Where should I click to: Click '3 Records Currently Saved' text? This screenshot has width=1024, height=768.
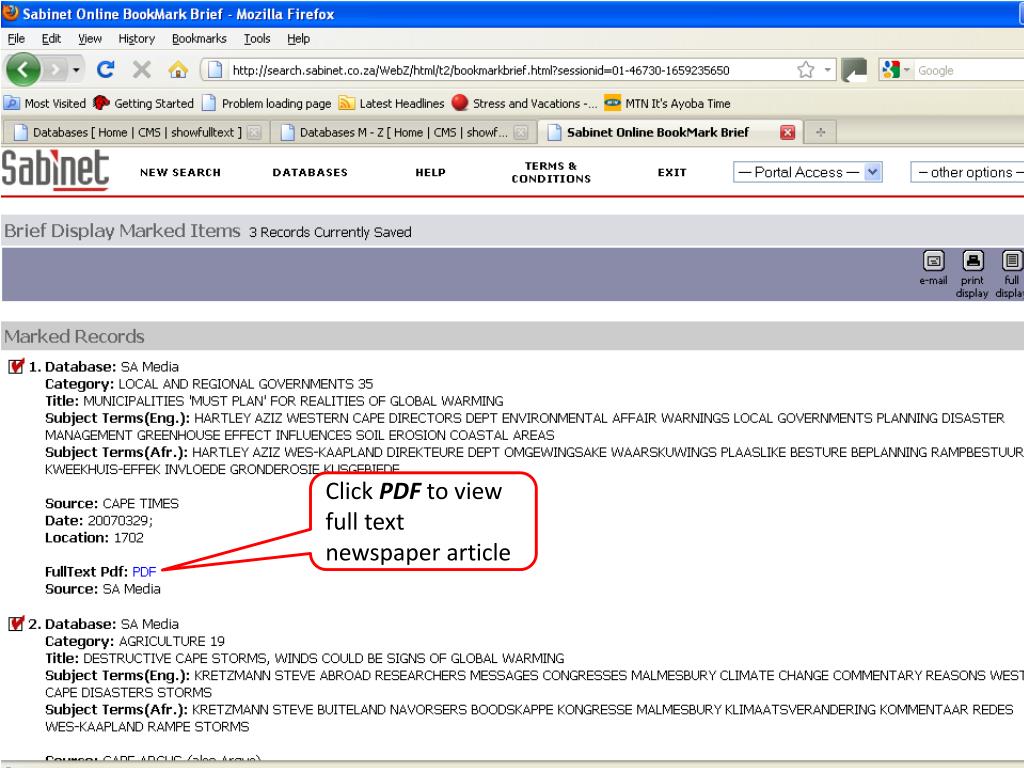click(x=330, y=232)
